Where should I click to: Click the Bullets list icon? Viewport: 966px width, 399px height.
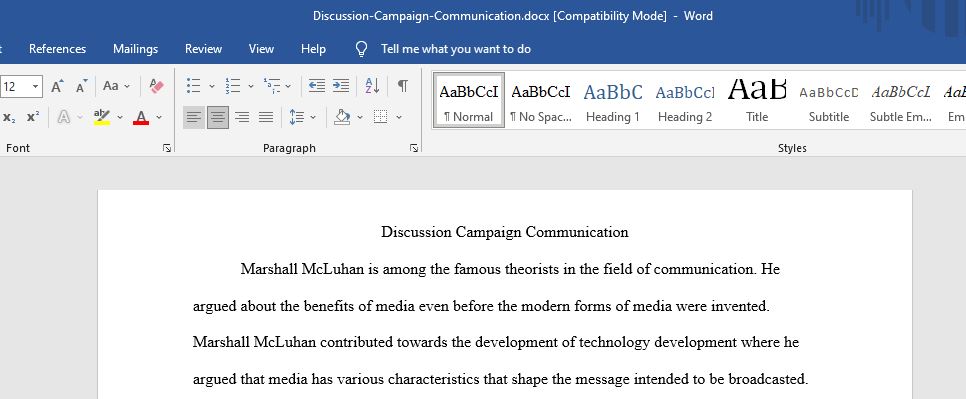tap(193, 86)
